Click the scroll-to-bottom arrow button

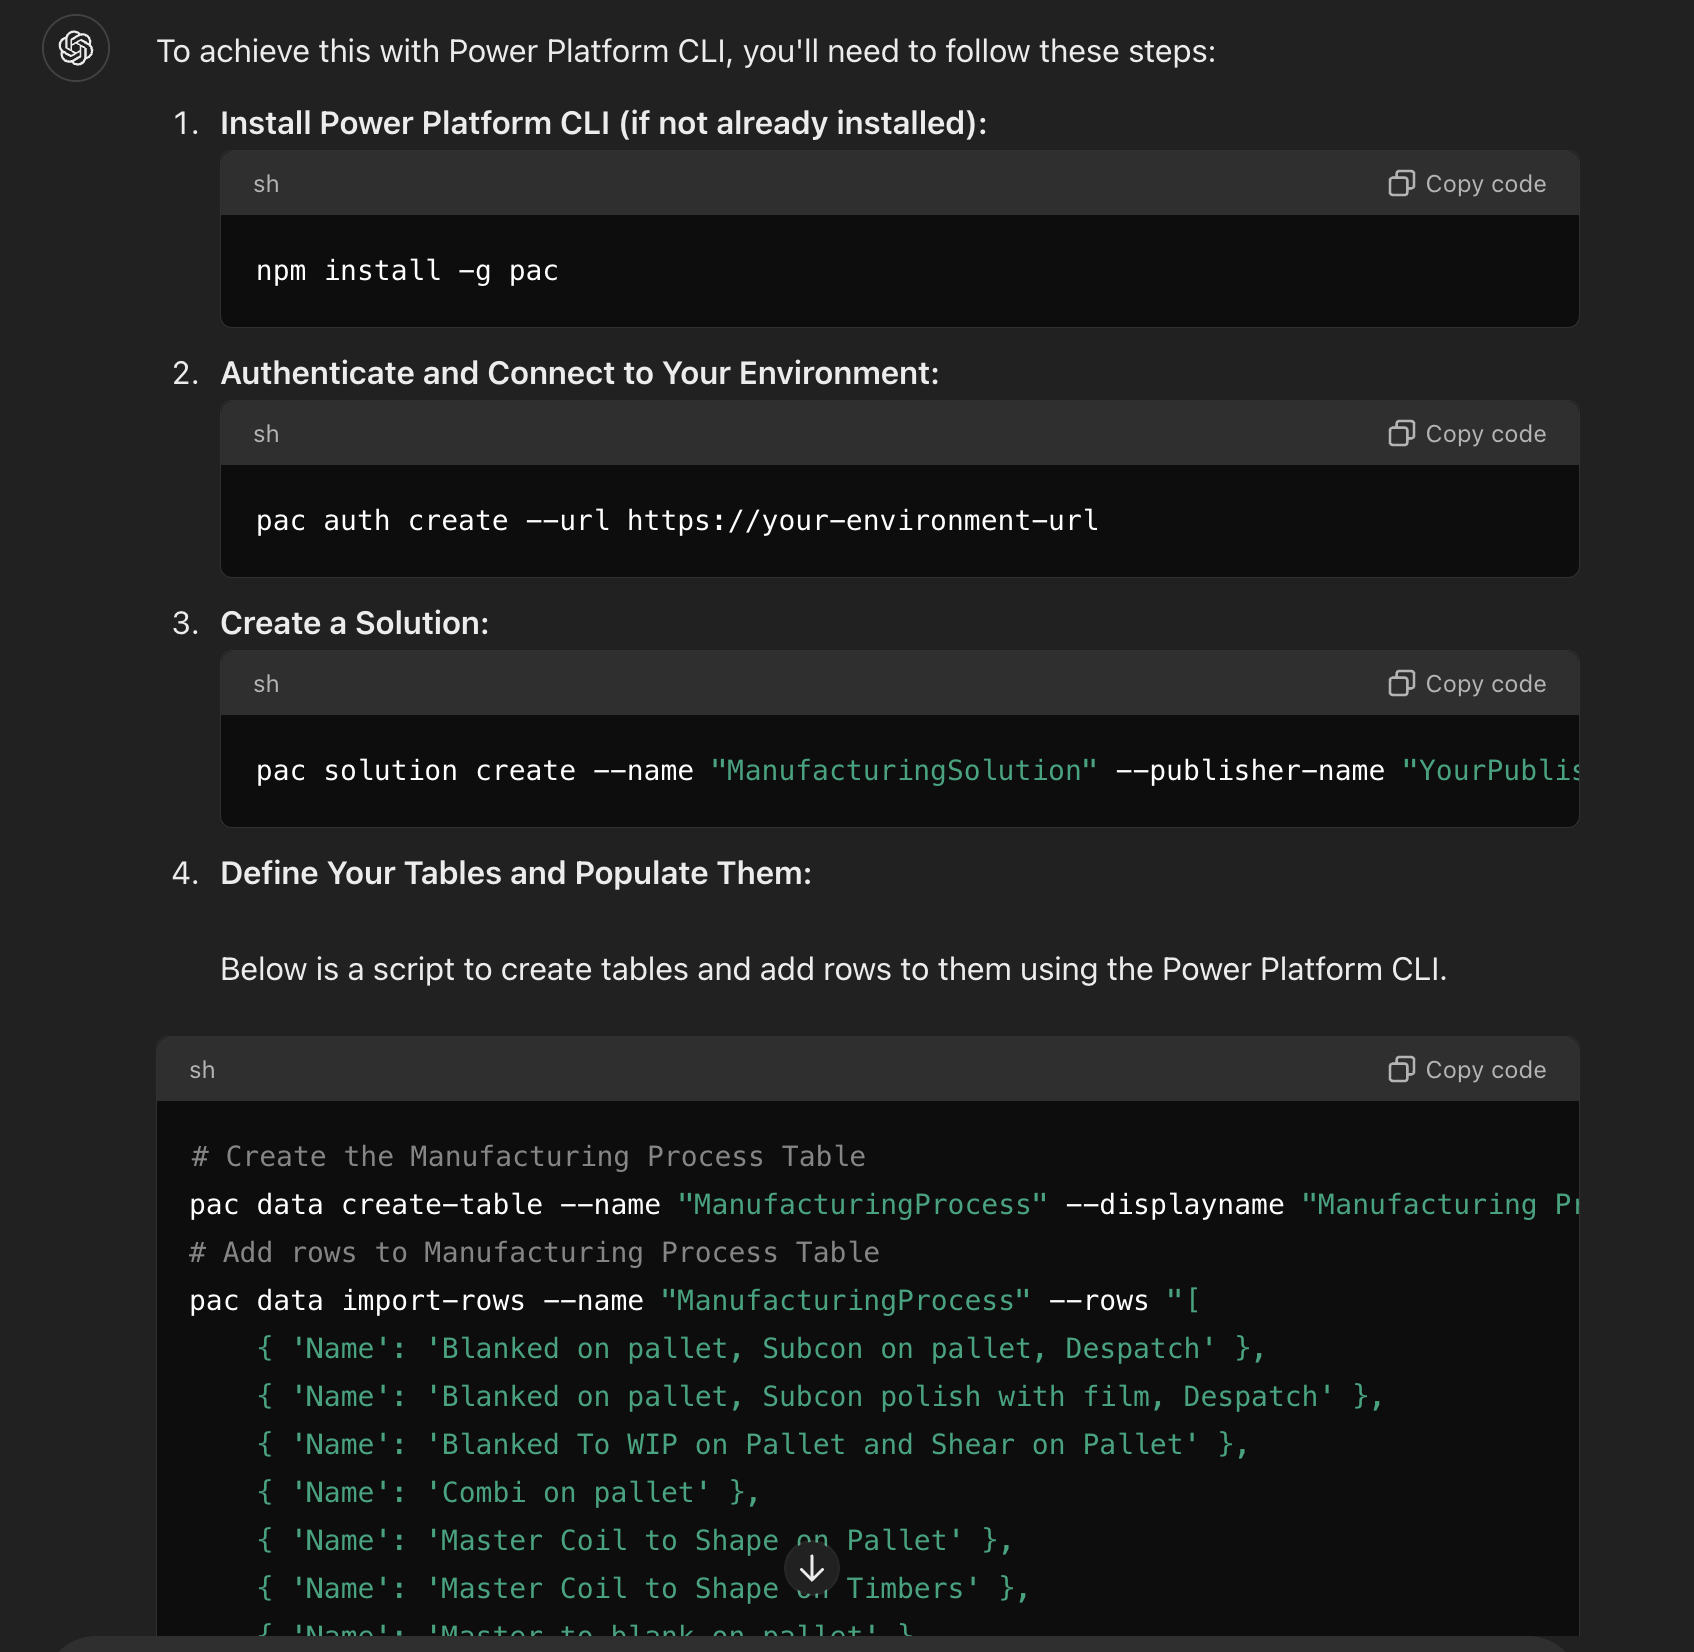tap(812, 1568)
